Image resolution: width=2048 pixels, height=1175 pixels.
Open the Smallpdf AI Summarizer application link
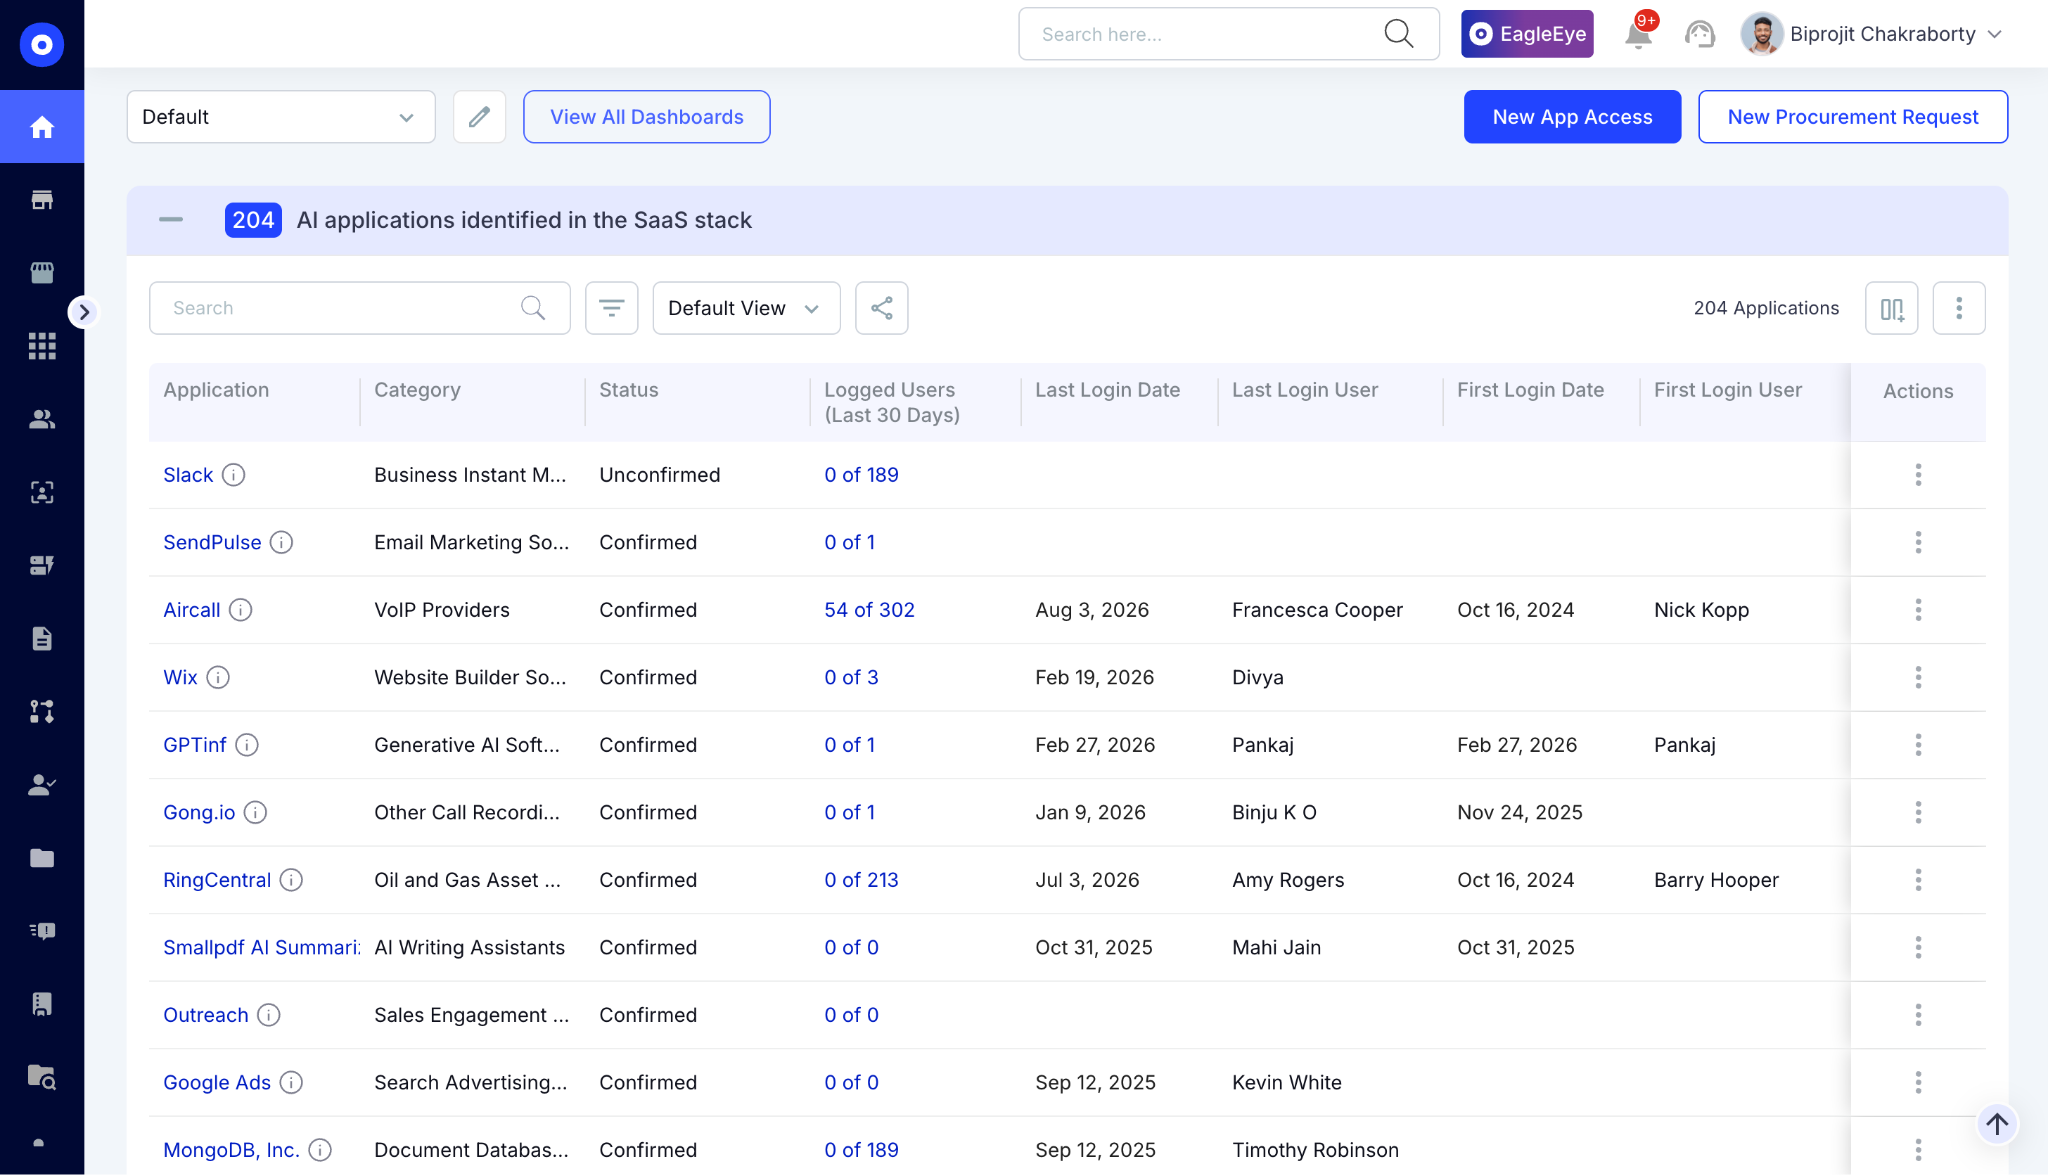(261, 947)
